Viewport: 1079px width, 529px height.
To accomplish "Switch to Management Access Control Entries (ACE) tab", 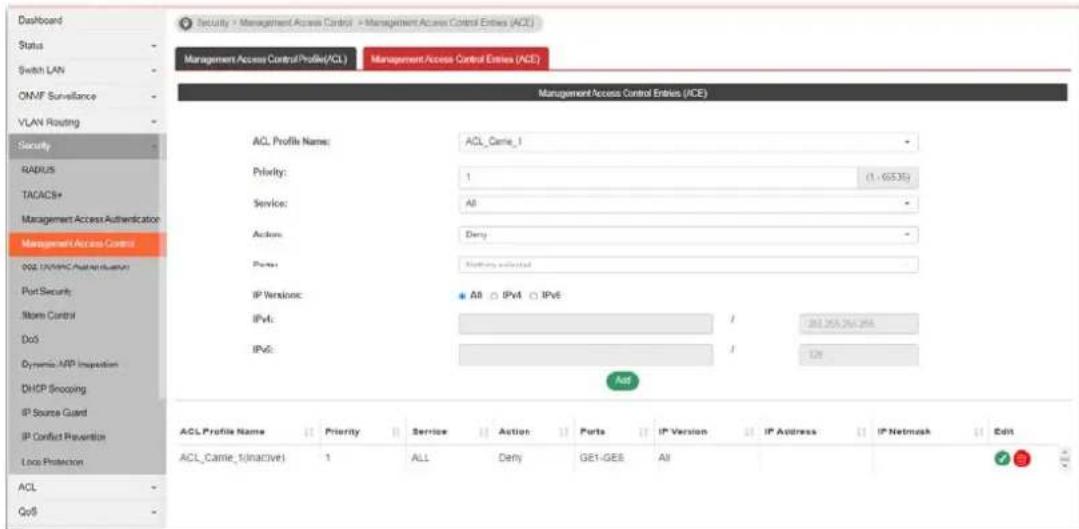I will pyautogui.click(x=456, y=59).
